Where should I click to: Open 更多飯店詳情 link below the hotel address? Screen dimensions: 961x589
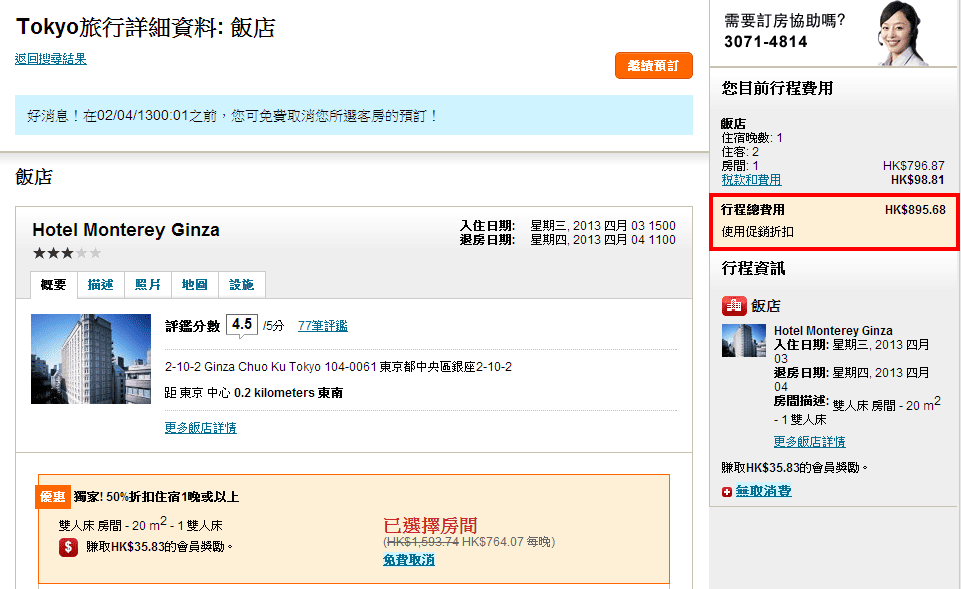tap(200, 428)
